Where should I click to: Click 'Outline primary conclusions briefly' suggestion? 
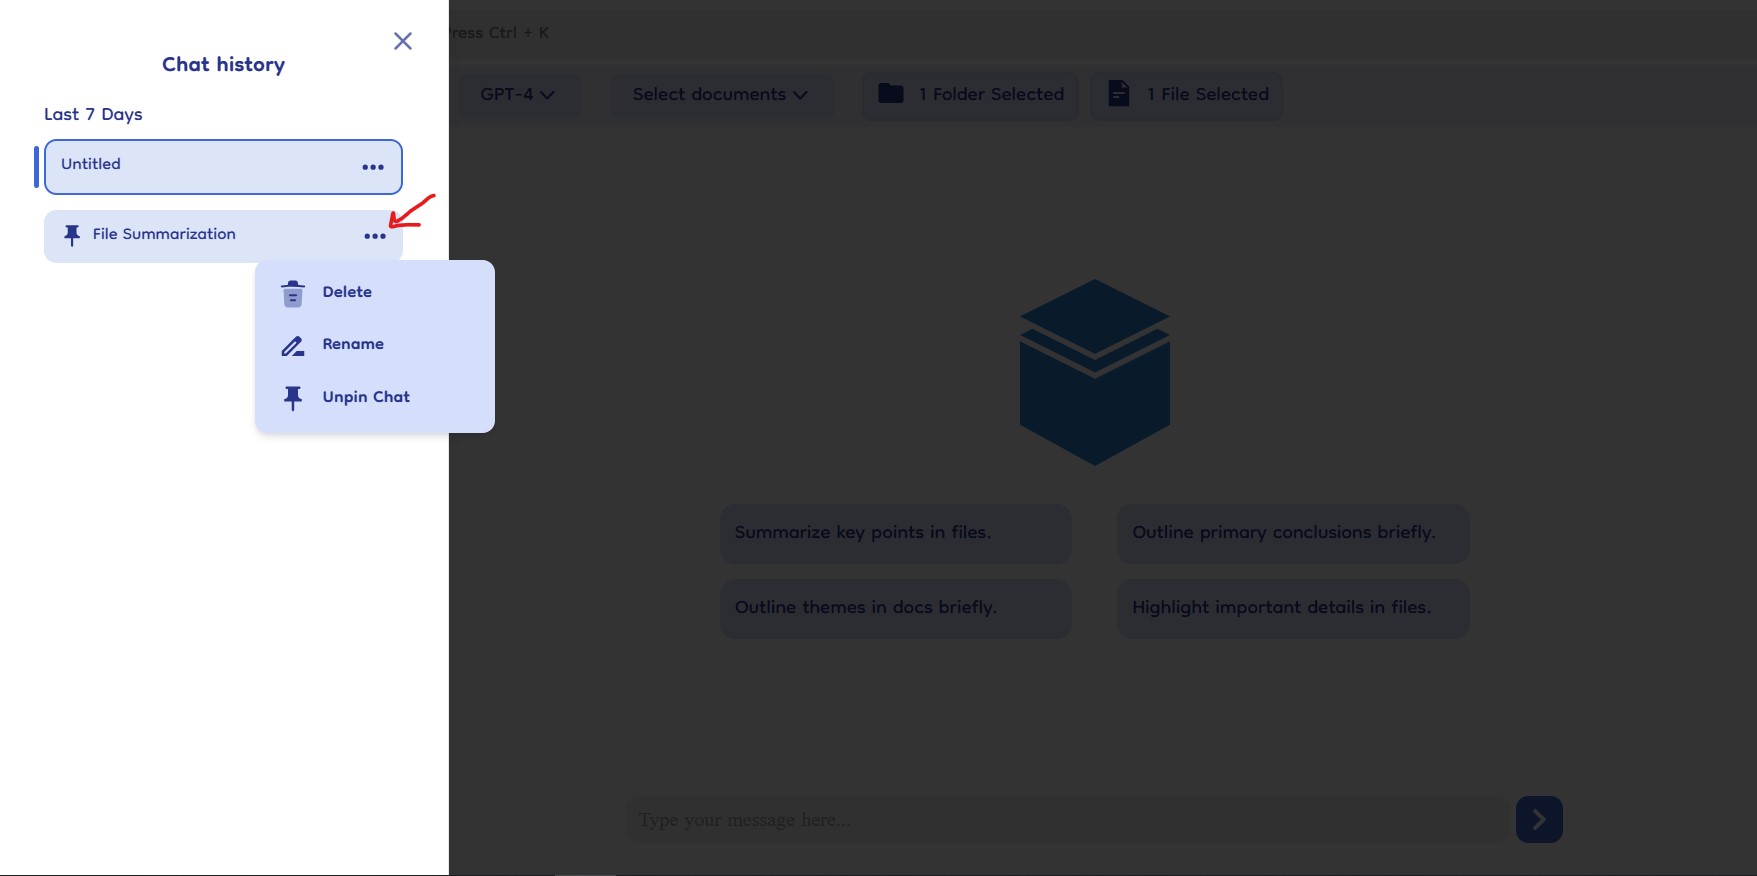pos(1292,533)
